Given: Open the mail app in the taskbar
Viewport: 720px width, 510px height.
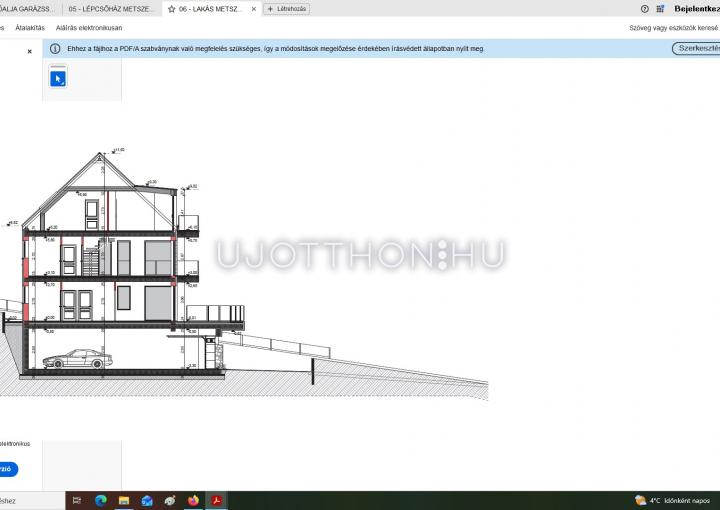Looking at the screenshot, I should point(147,500).
